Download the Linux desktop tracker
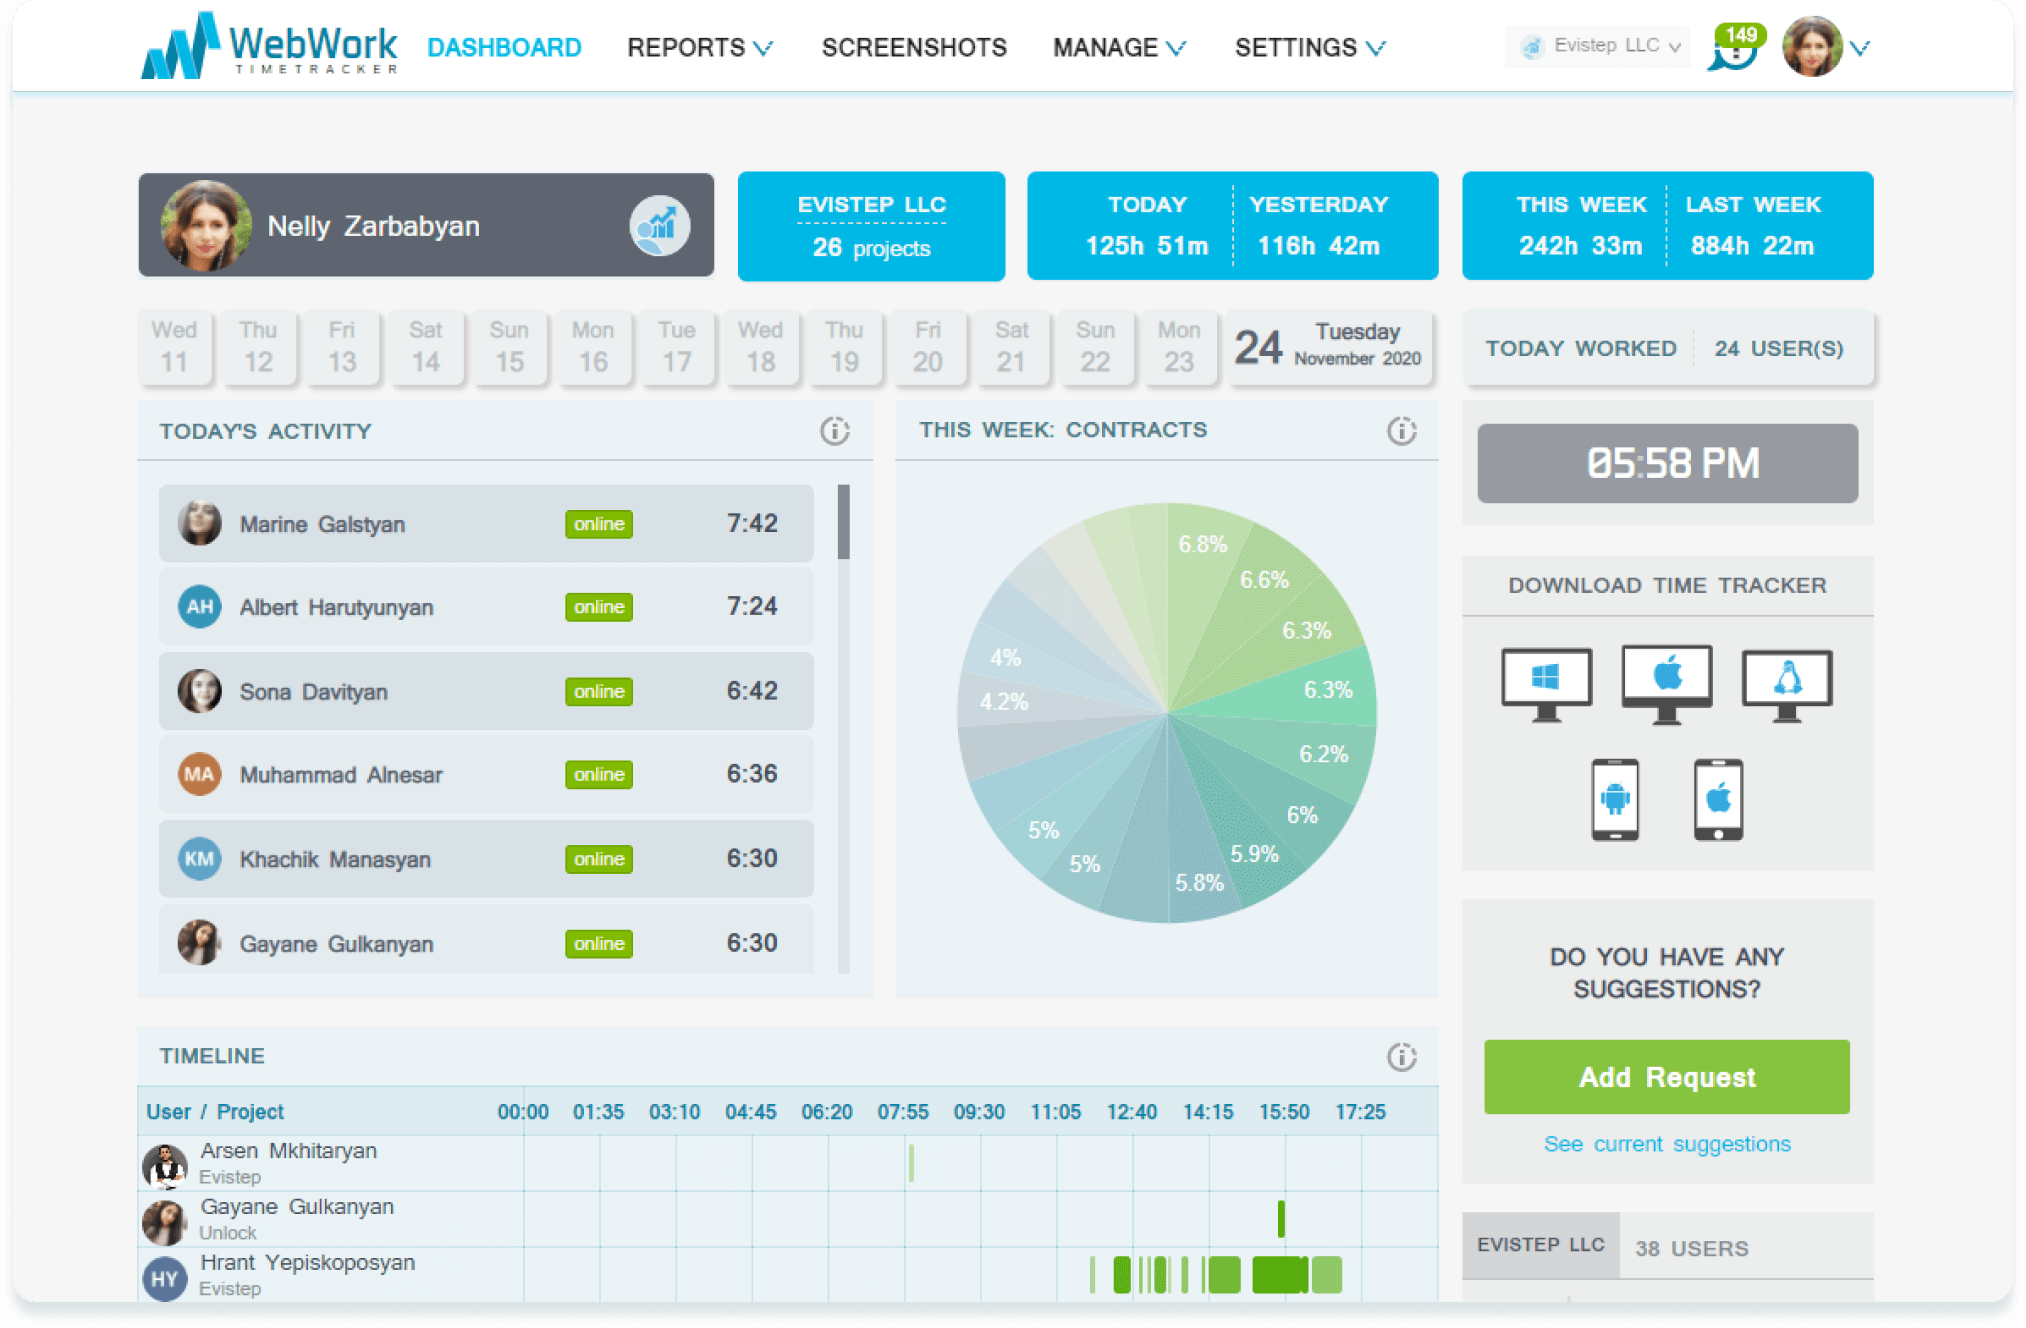 (x=1787, y=684)
